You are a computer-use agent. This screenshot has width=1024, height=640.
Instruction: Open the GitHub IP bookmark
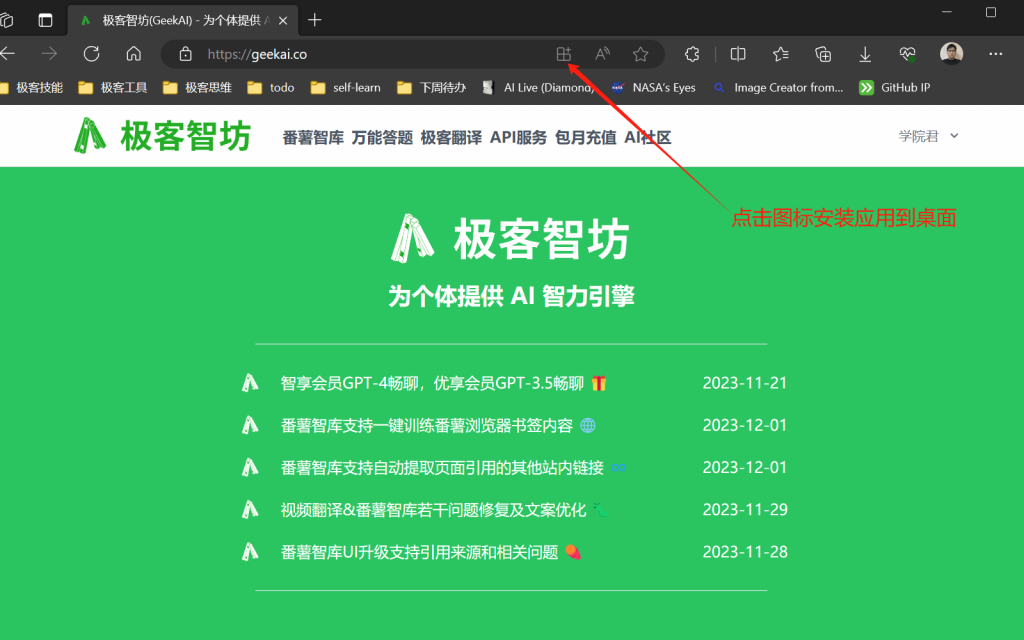tap(895, 88)
